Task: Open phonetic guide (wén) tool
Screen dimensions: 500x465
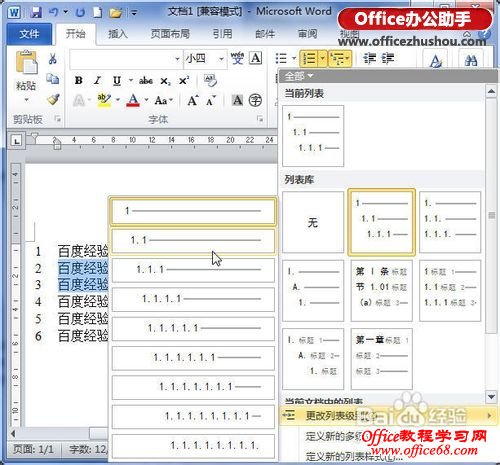Action: point(237,59)
